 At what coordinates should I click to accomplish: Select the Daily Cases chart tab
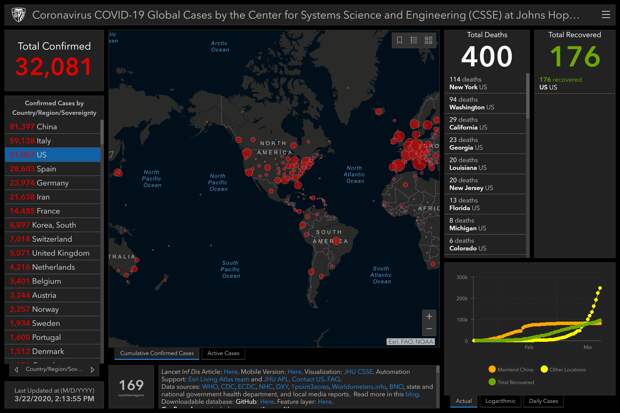pos(543,401)
